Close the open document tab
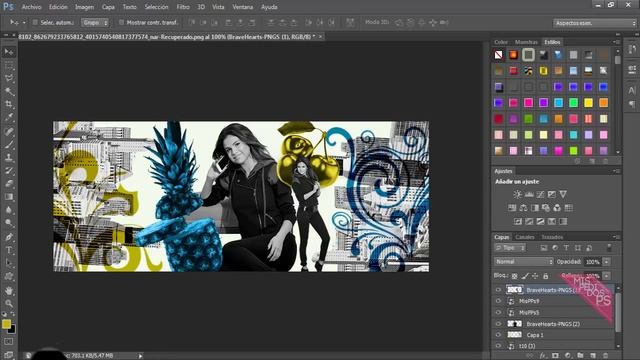Viewport: 640px width, 360px height. pyautogui.click(x=320, y=36)
